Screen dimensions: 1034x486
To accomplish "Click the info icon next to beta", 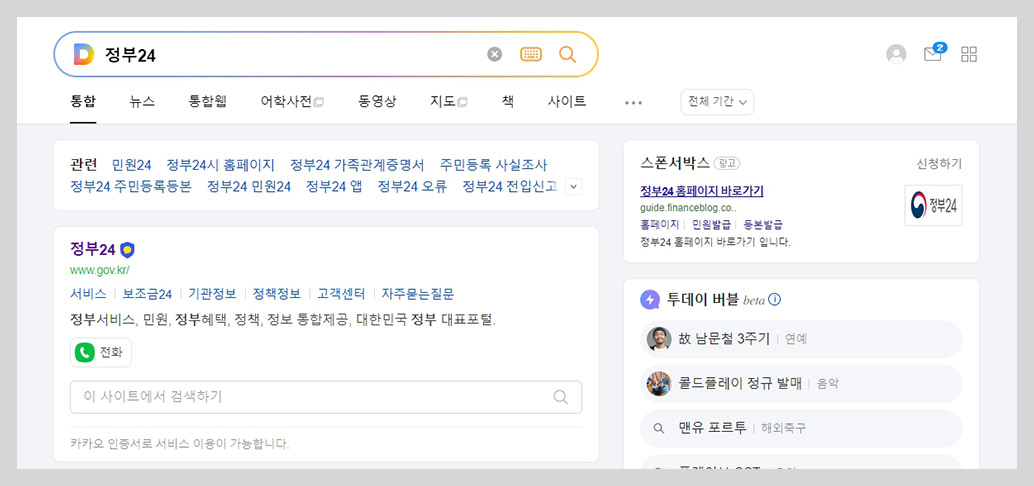I will (x=775, y=299).
